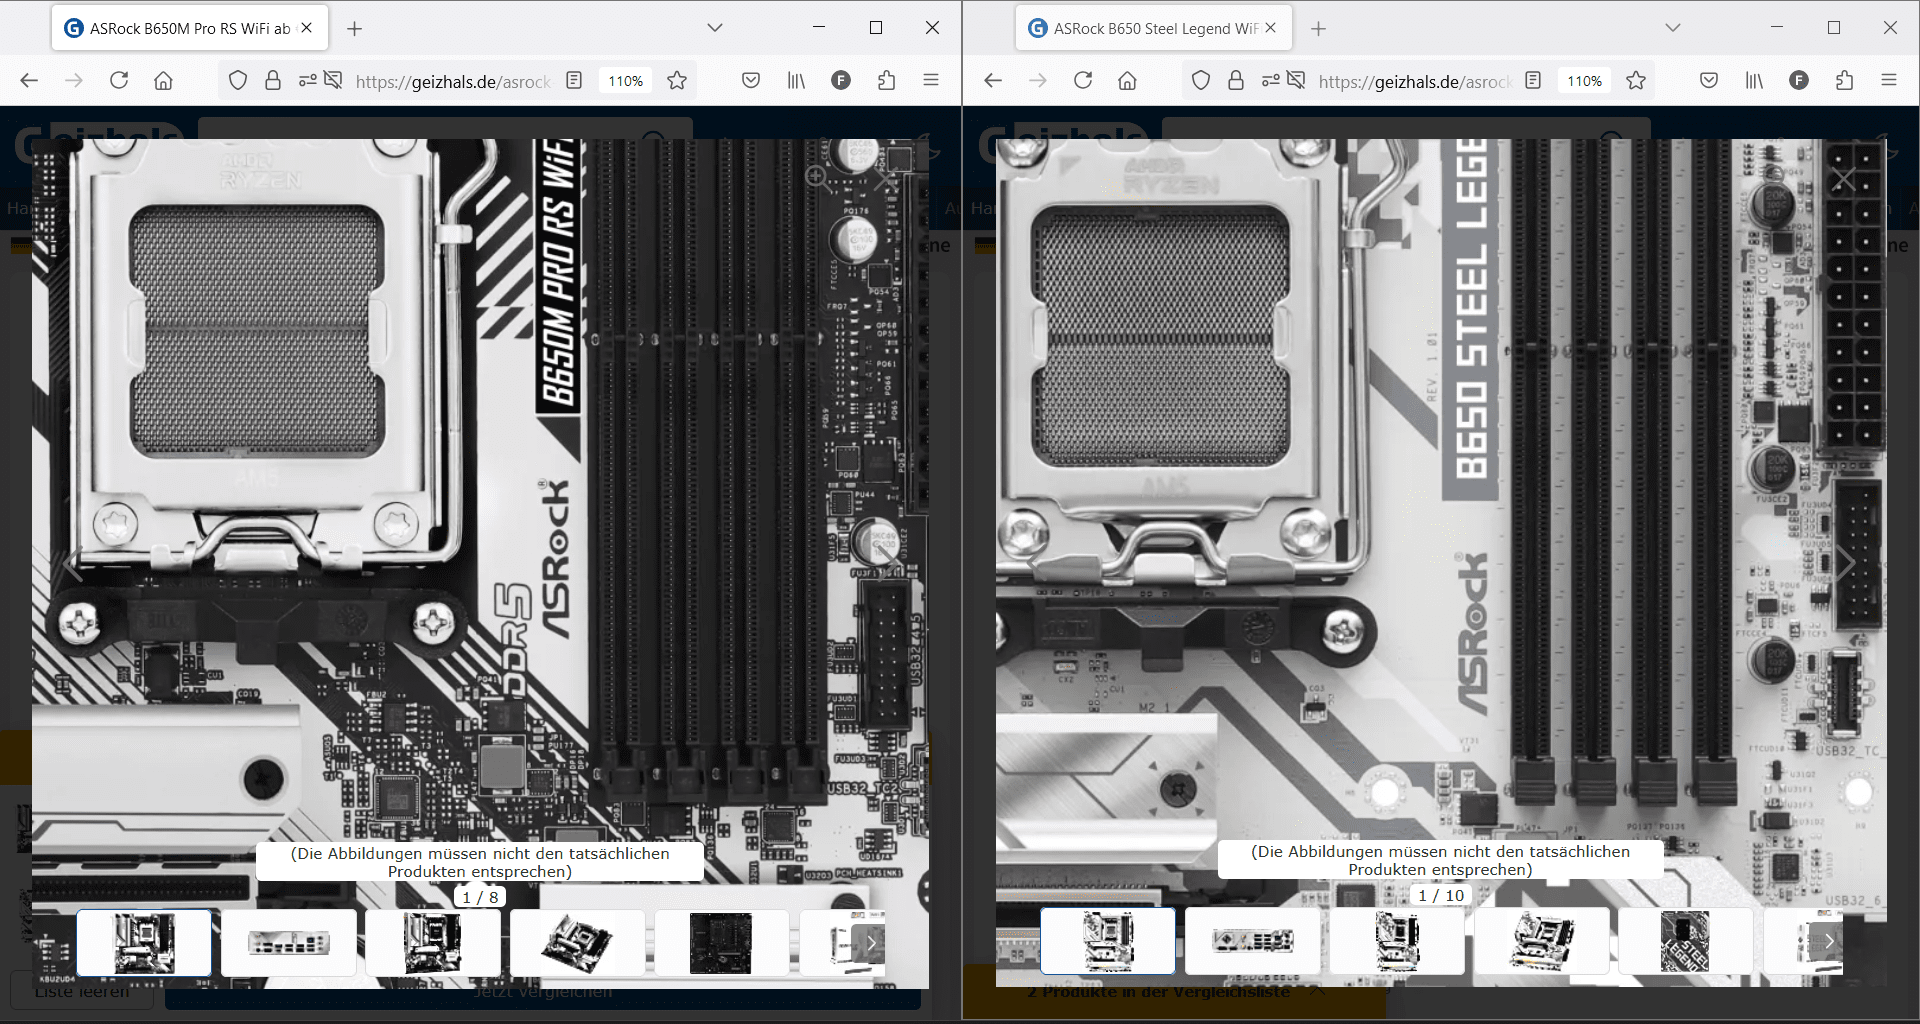Save to Pocket in the left window
1920x1024 pixels.
(x=751, y=81)
